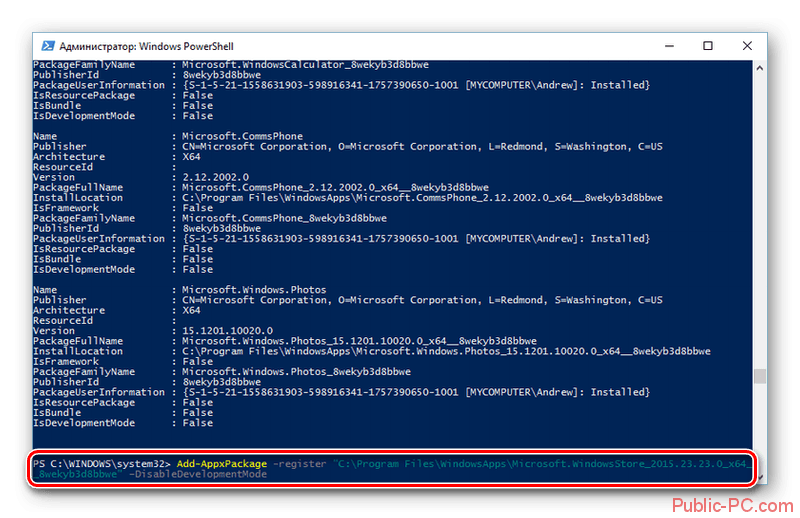Click the CommsPhone Publisher CN=Microsoft Corporation line
This screenshot has height=518, width=800.
(422, 146)
